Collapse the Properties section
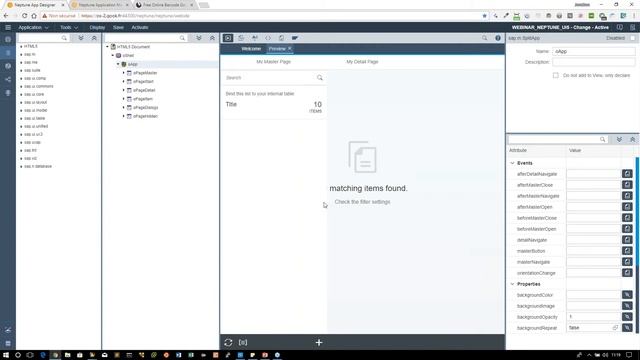640x360 pixels. click(513, 284)
